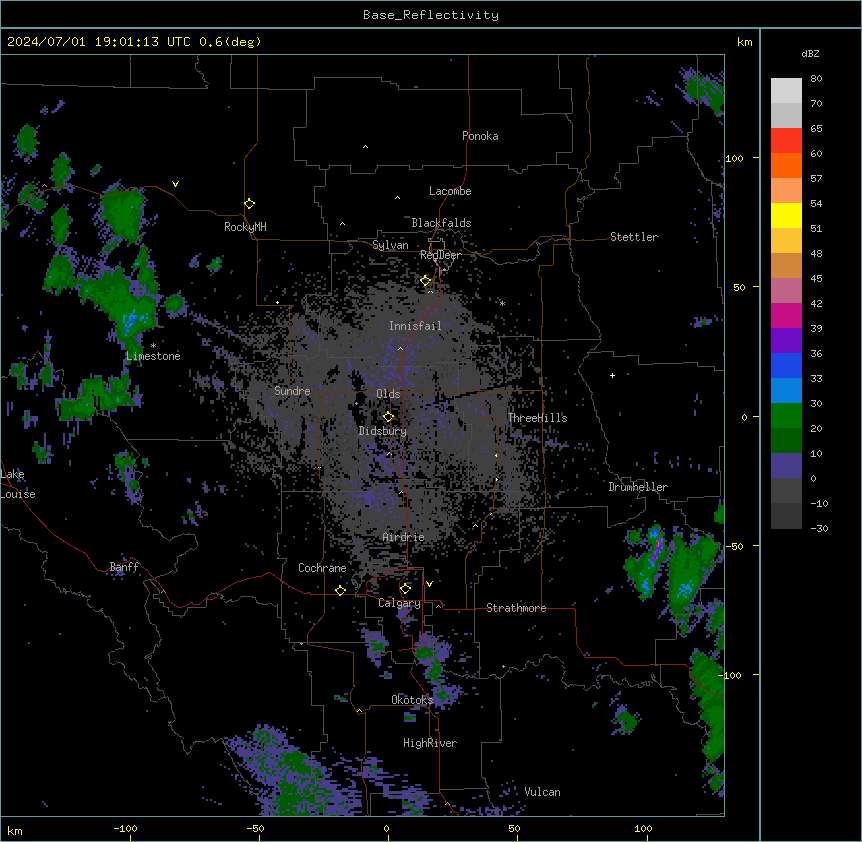Click the Stettler town label
Image resolution: width=862 pixels, height=842 pixels.
[x=633, y=237]
